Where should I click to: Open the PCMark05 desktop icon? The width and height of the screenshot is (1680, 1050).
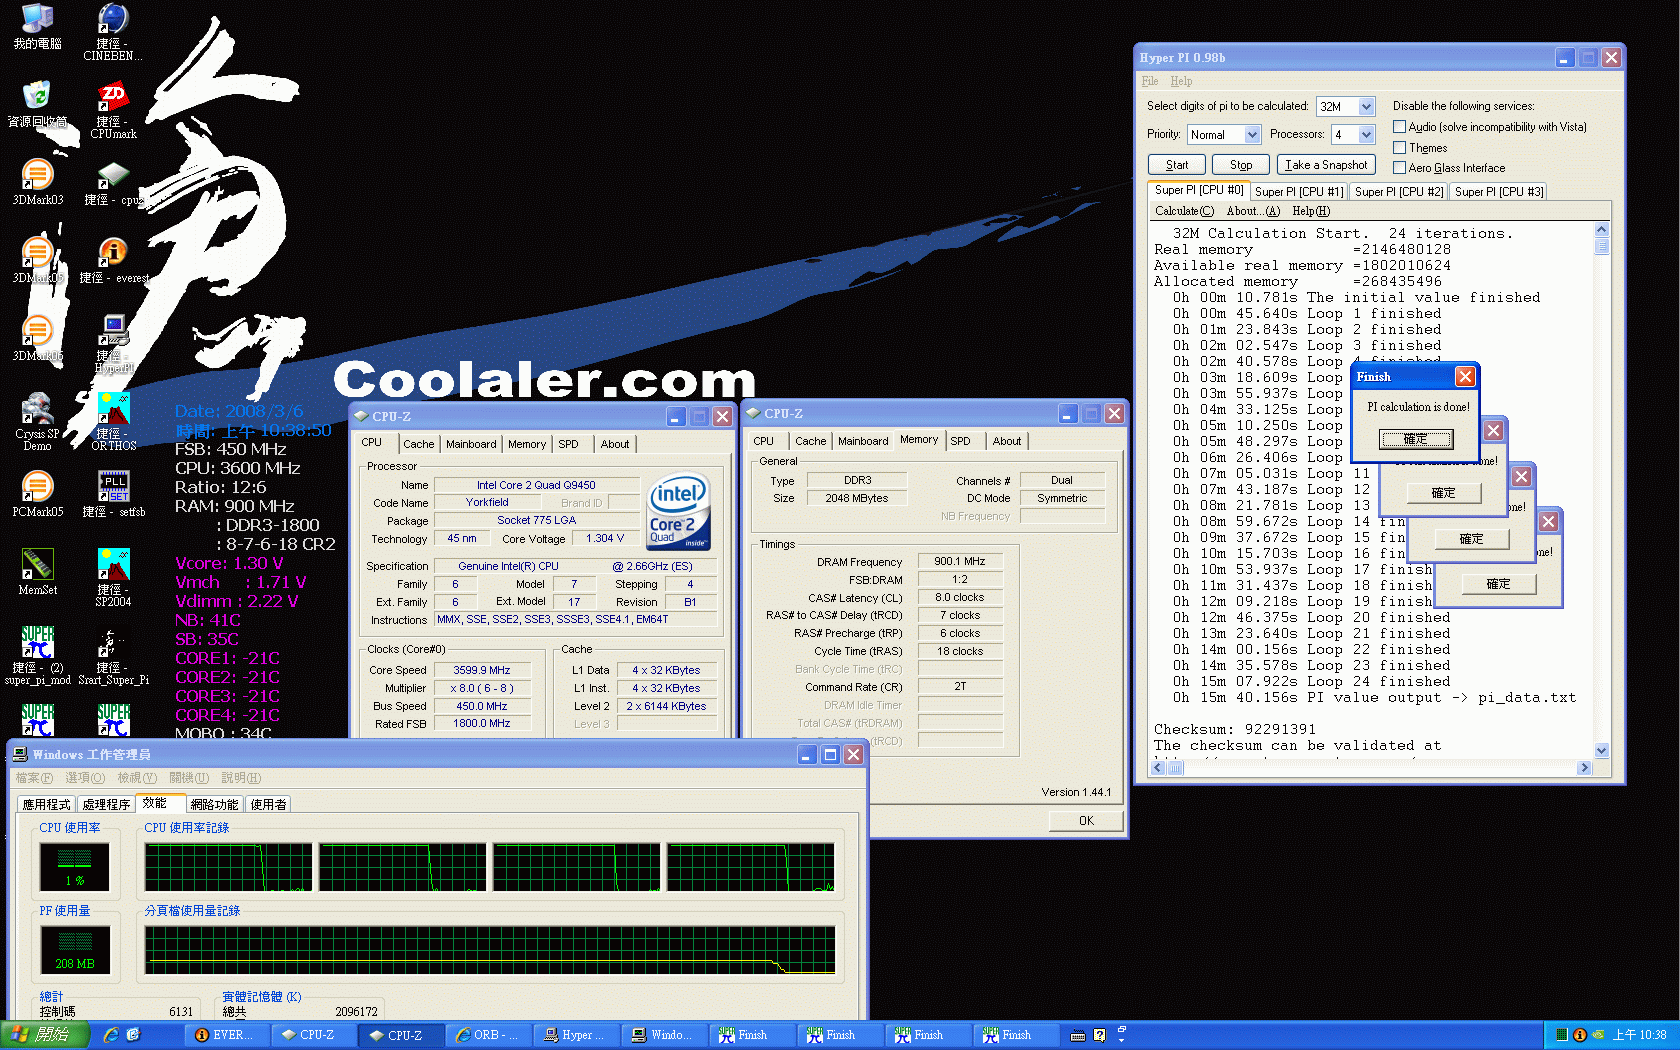pyautogui.click(x=37, y=493)
